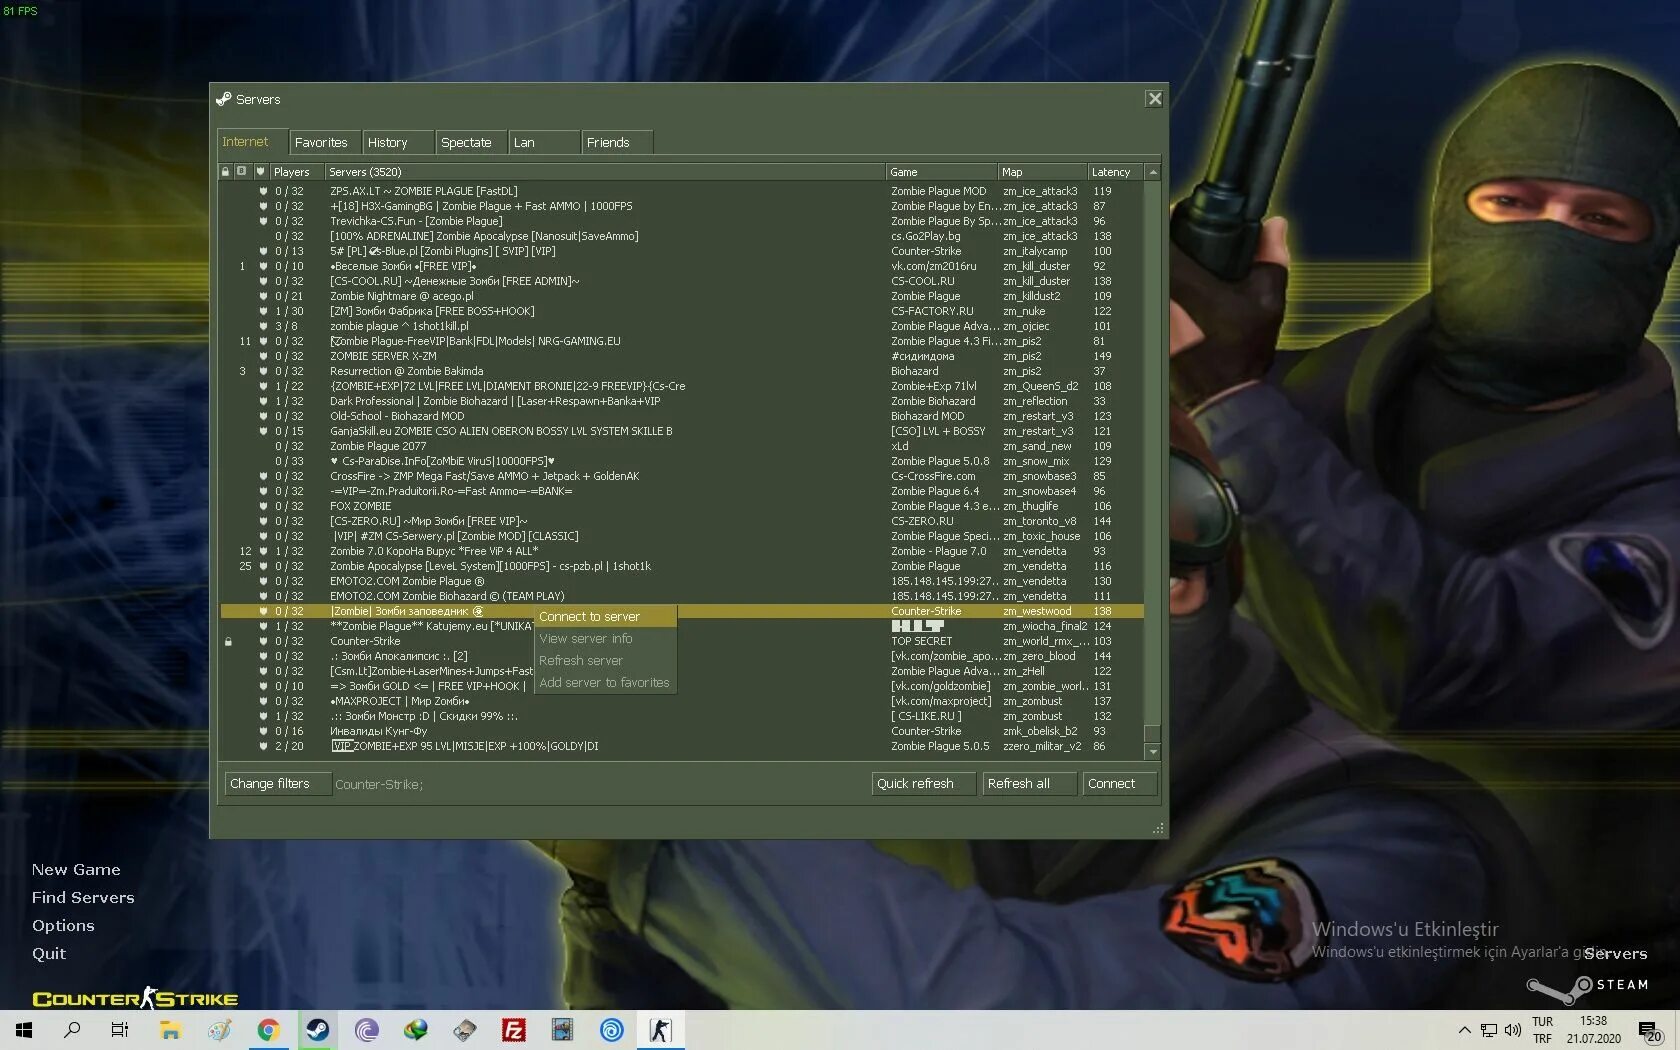Click the Quick refresh button
The width and height of the screenshot is (1680, 1050).
click(923, 783)
